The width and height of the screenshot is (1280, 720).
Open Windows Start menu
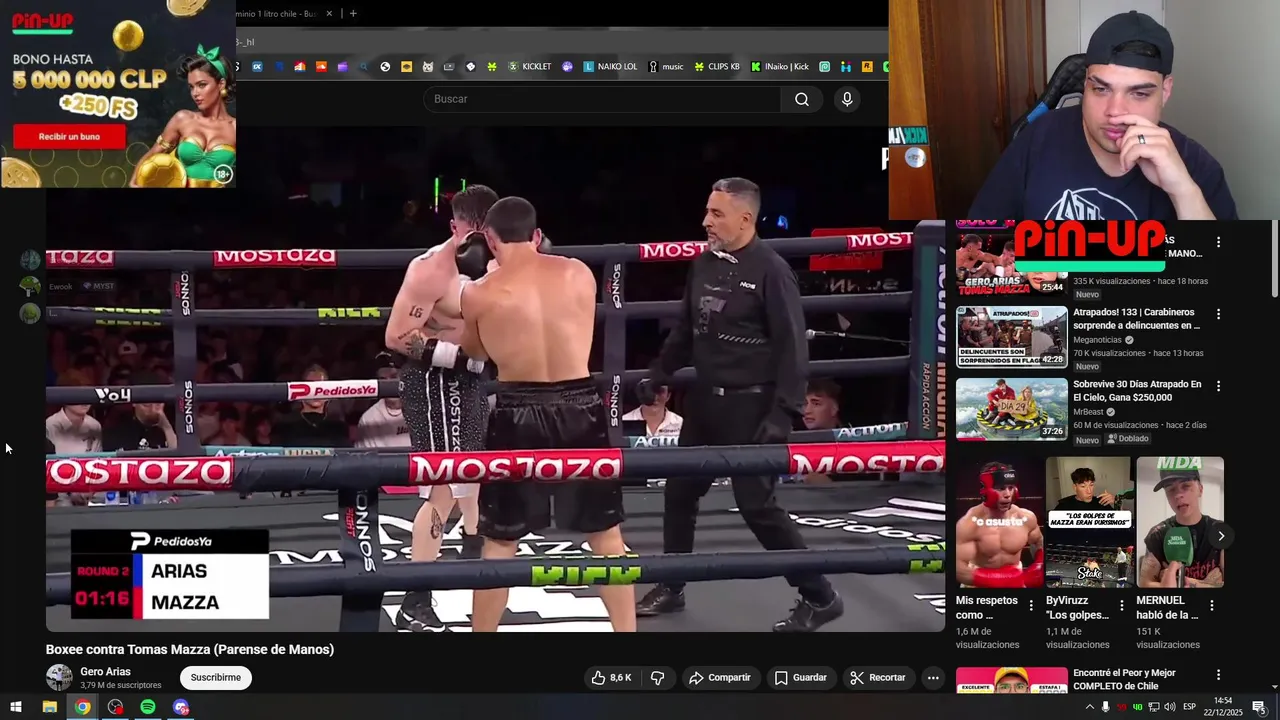point(16,707)
